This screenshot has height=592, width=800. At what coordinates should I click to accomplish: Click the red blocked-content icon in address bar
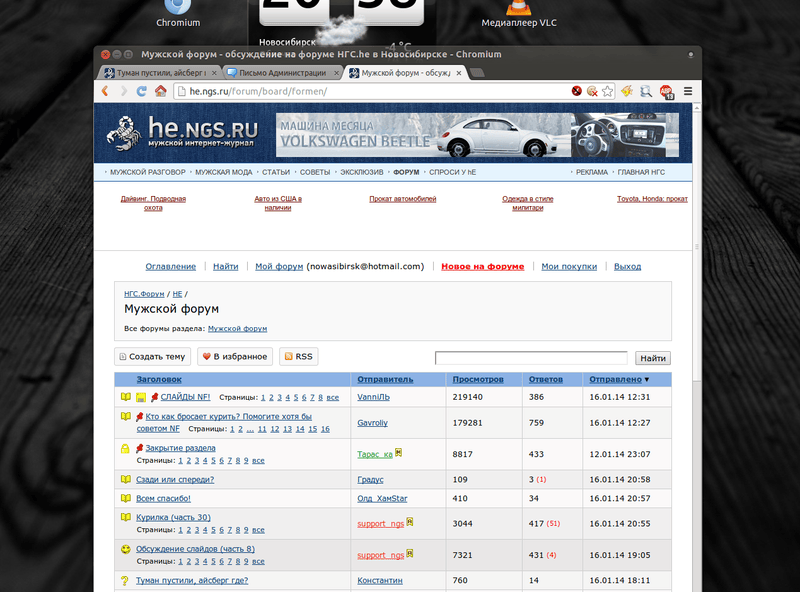[x=577, y=91]
